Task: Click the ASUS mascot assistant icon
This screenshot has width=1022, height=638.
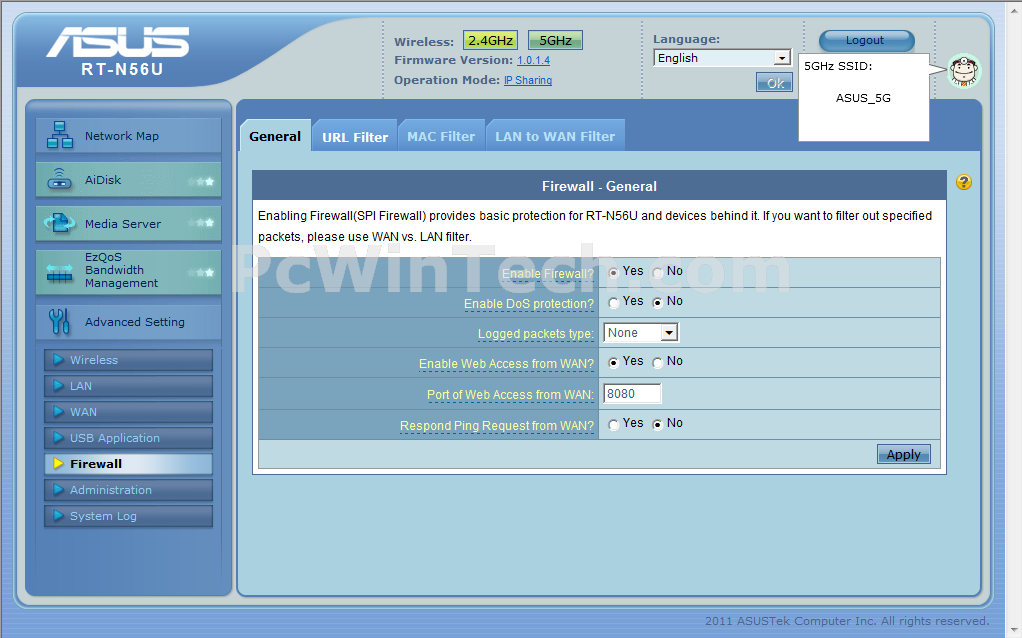Action: (x=964, y=71)
